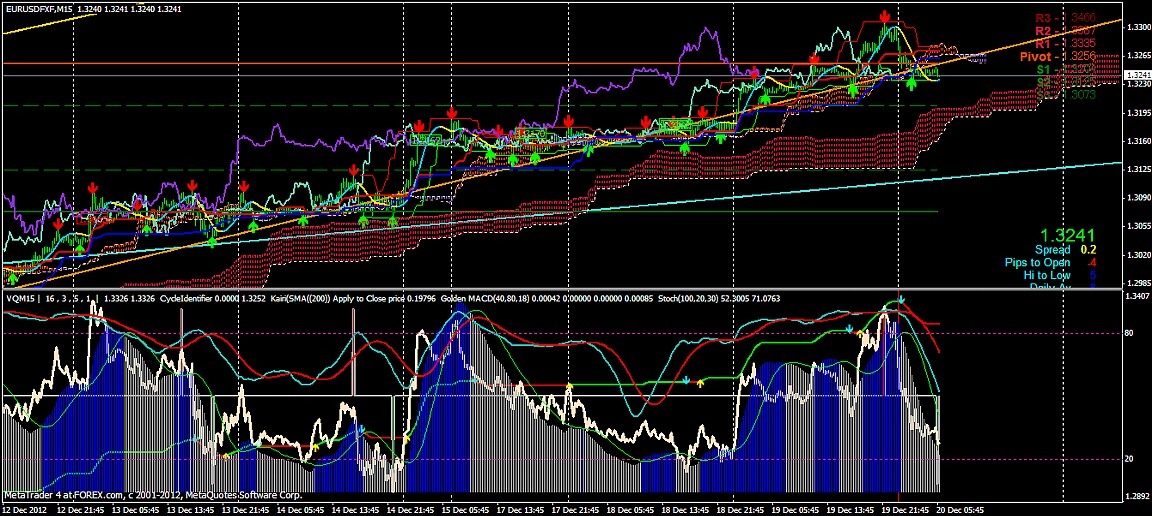Click the 14 Dec 05:45 time label
Image resolution: width=1152 pixels, height=516 pixels.
pyautogui.click(x=302, y=509)
